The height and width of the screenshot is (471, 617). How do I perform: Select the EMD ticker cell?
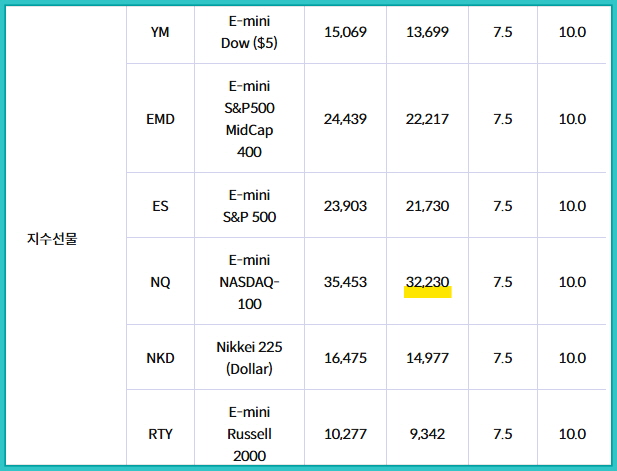point(160,119)
